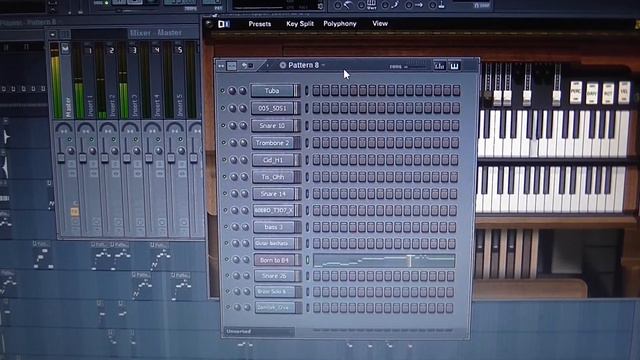Click the Born to B4 channel pan knob
This screenshot has height=360, width=640.
coord(235,260)
